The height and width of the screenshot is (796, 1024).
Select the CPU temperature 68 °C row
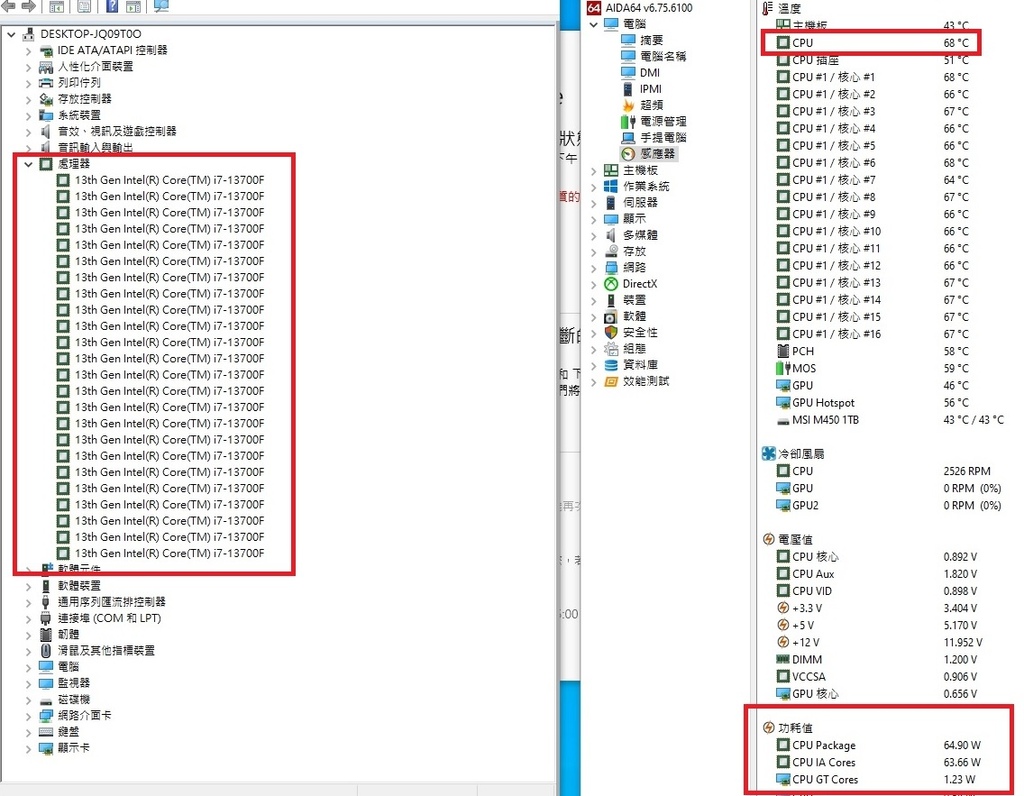pyautogui.click(x=872, y=42)
